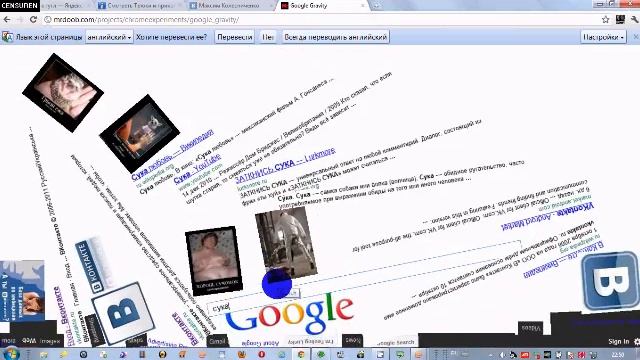Screen dimensions: 640x360
Task: Open the upside-down VKontakte Android Market link
Action: click(547, 216)
